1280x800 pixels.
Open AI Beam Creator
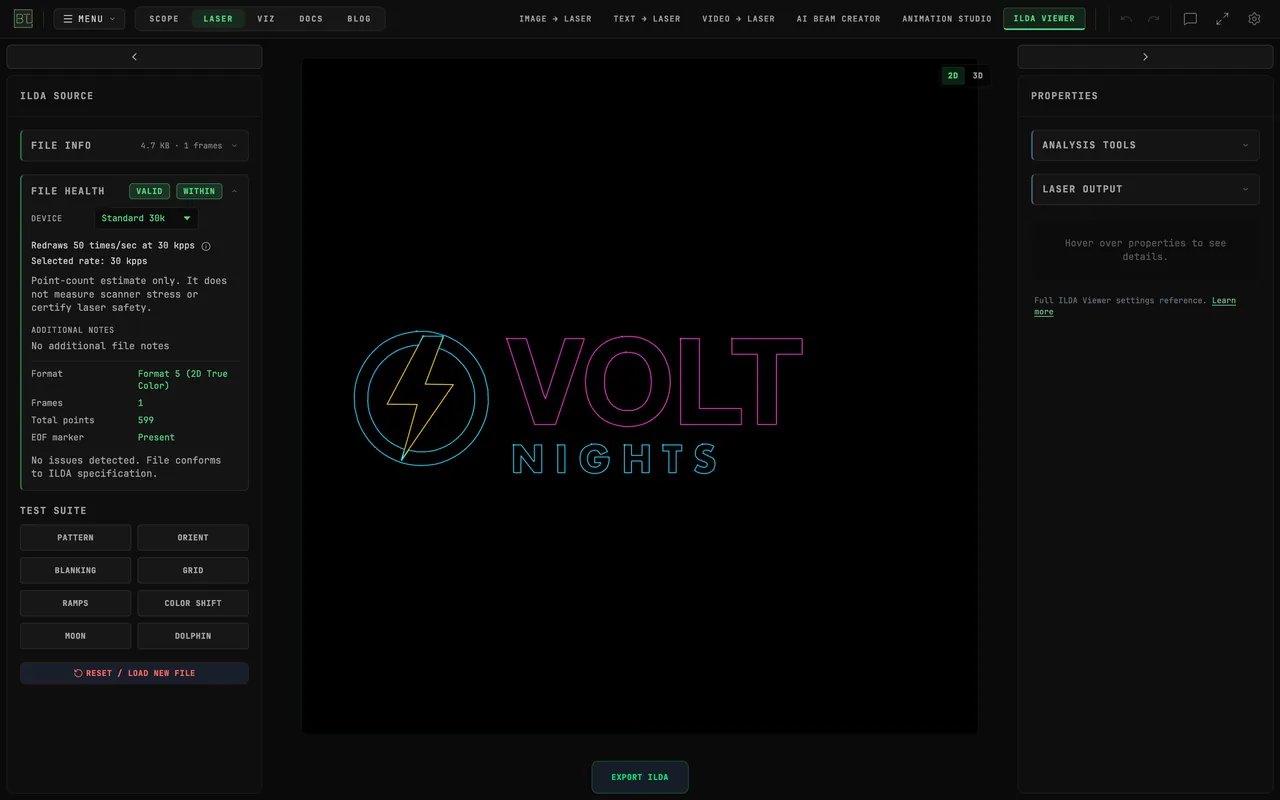point(839,19)
